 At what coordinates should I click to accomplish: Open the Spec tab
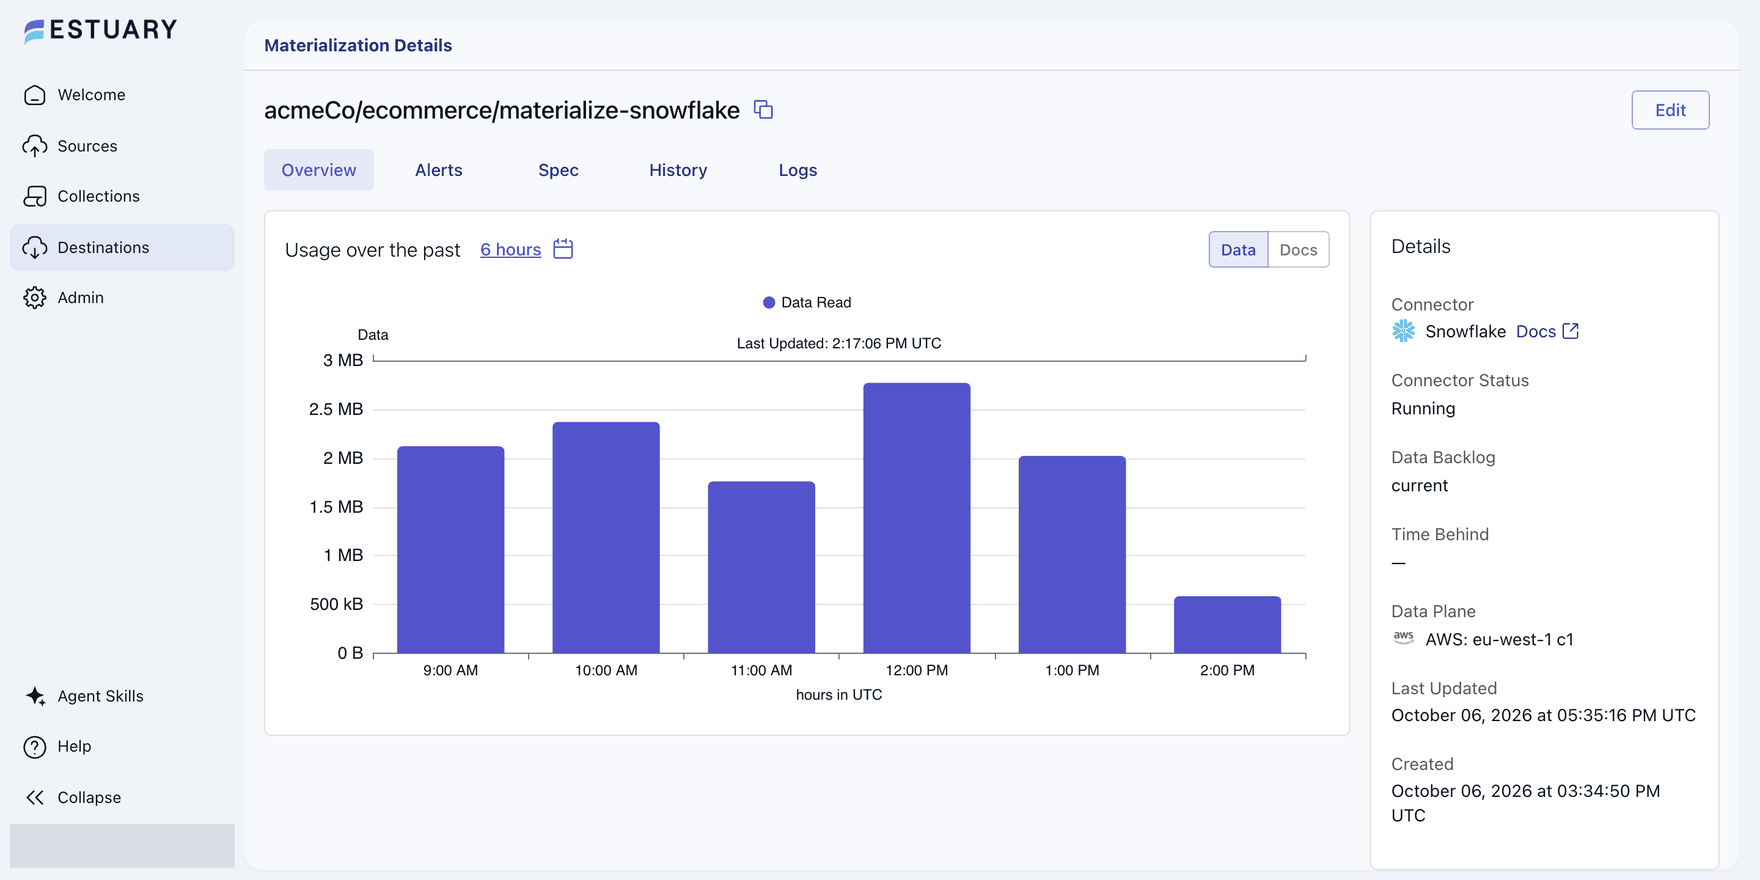[x=558, y=170]
